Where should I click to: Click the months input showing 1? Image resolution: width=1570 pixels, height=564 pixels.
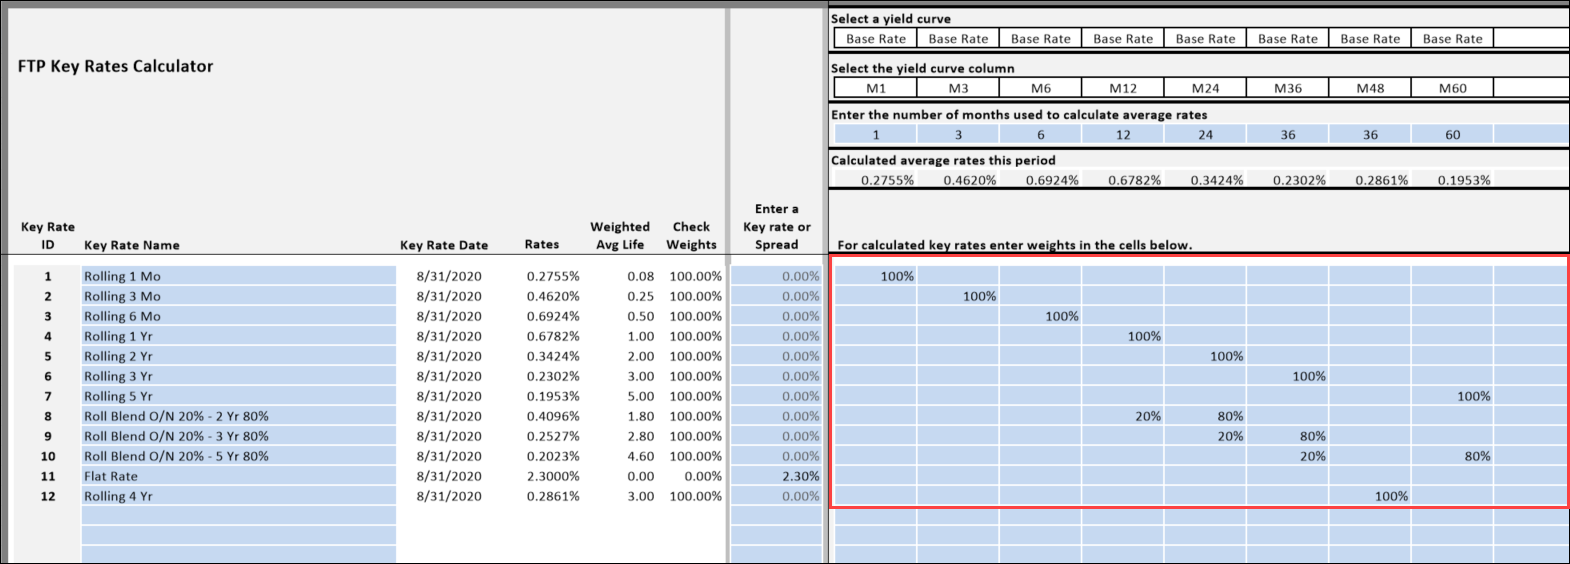875,134
